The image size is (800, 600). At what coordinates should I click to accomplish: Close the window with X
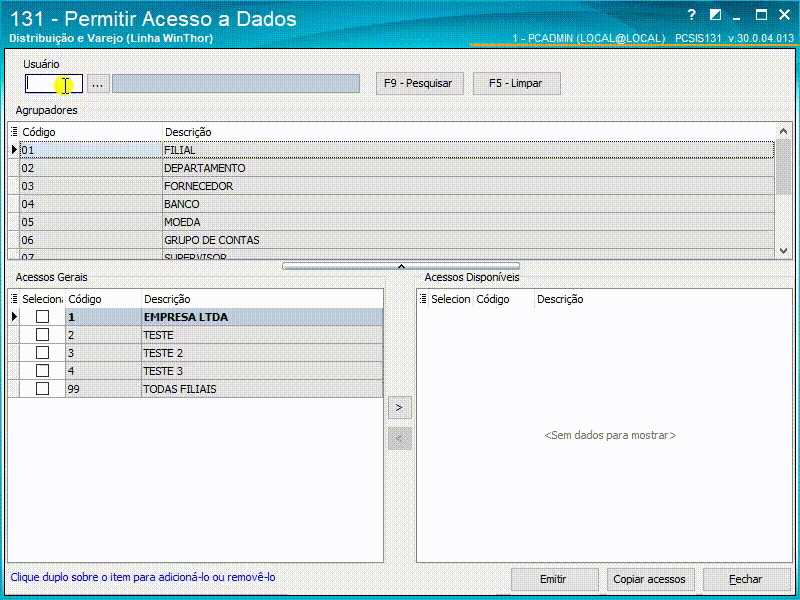coord(784,15)
